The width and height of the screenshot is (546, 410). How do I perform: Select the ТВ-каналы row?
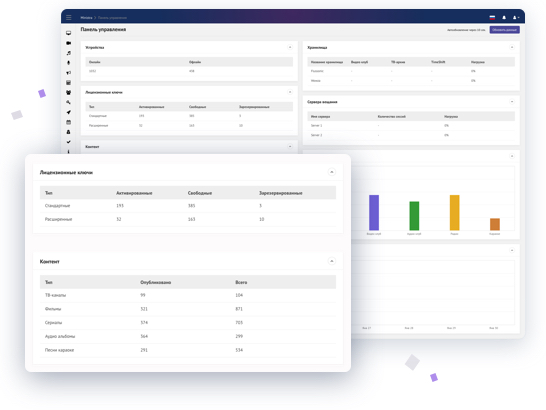[x=188, y=295]
